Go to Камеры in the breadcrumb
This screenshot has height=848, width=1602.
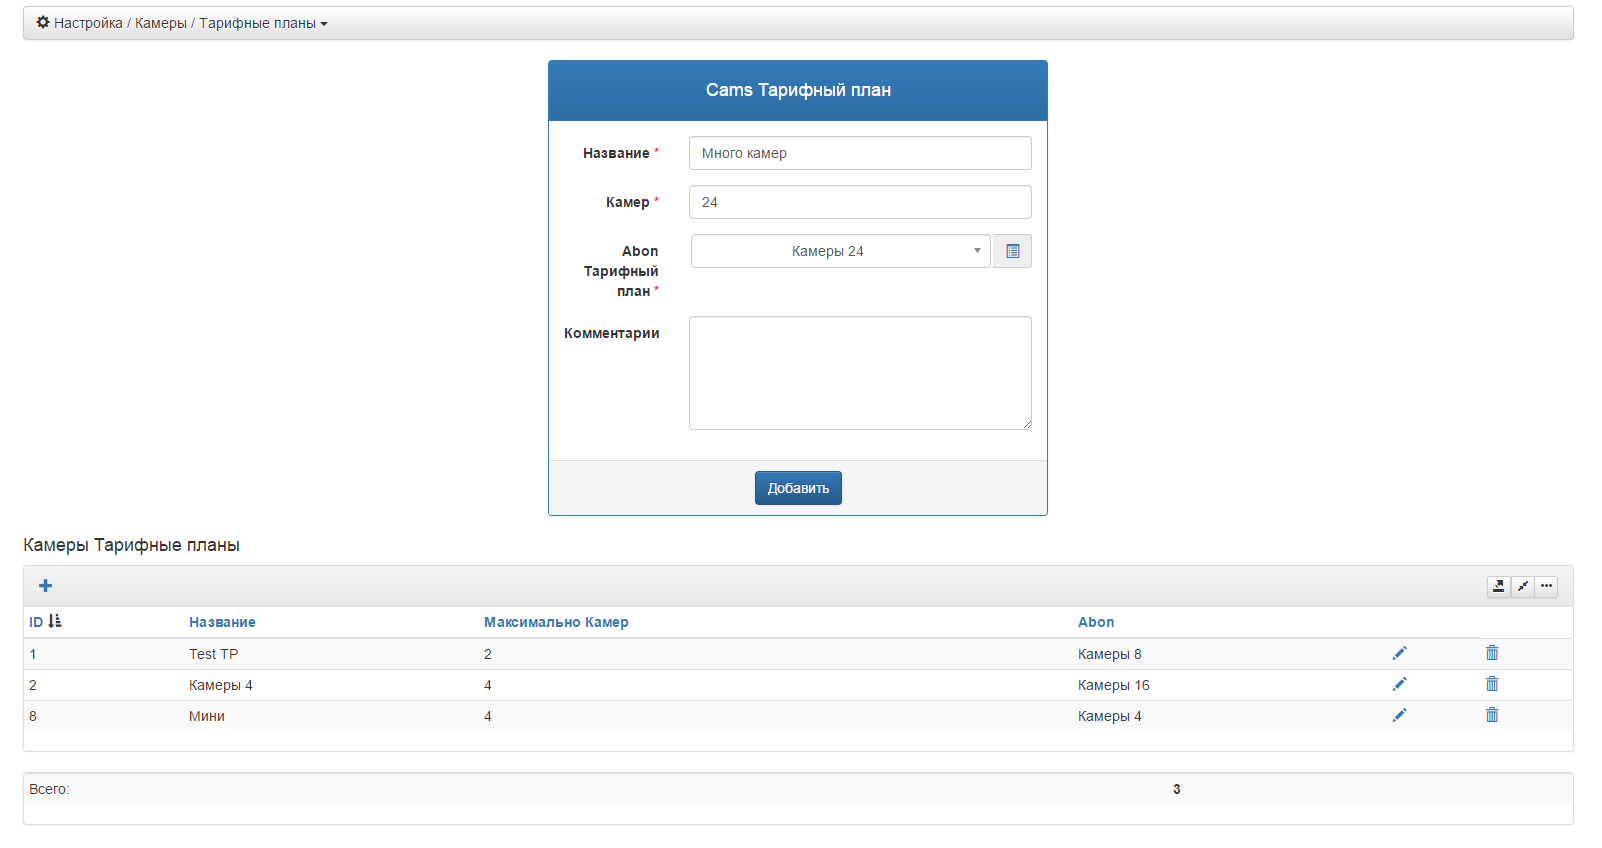160,23
